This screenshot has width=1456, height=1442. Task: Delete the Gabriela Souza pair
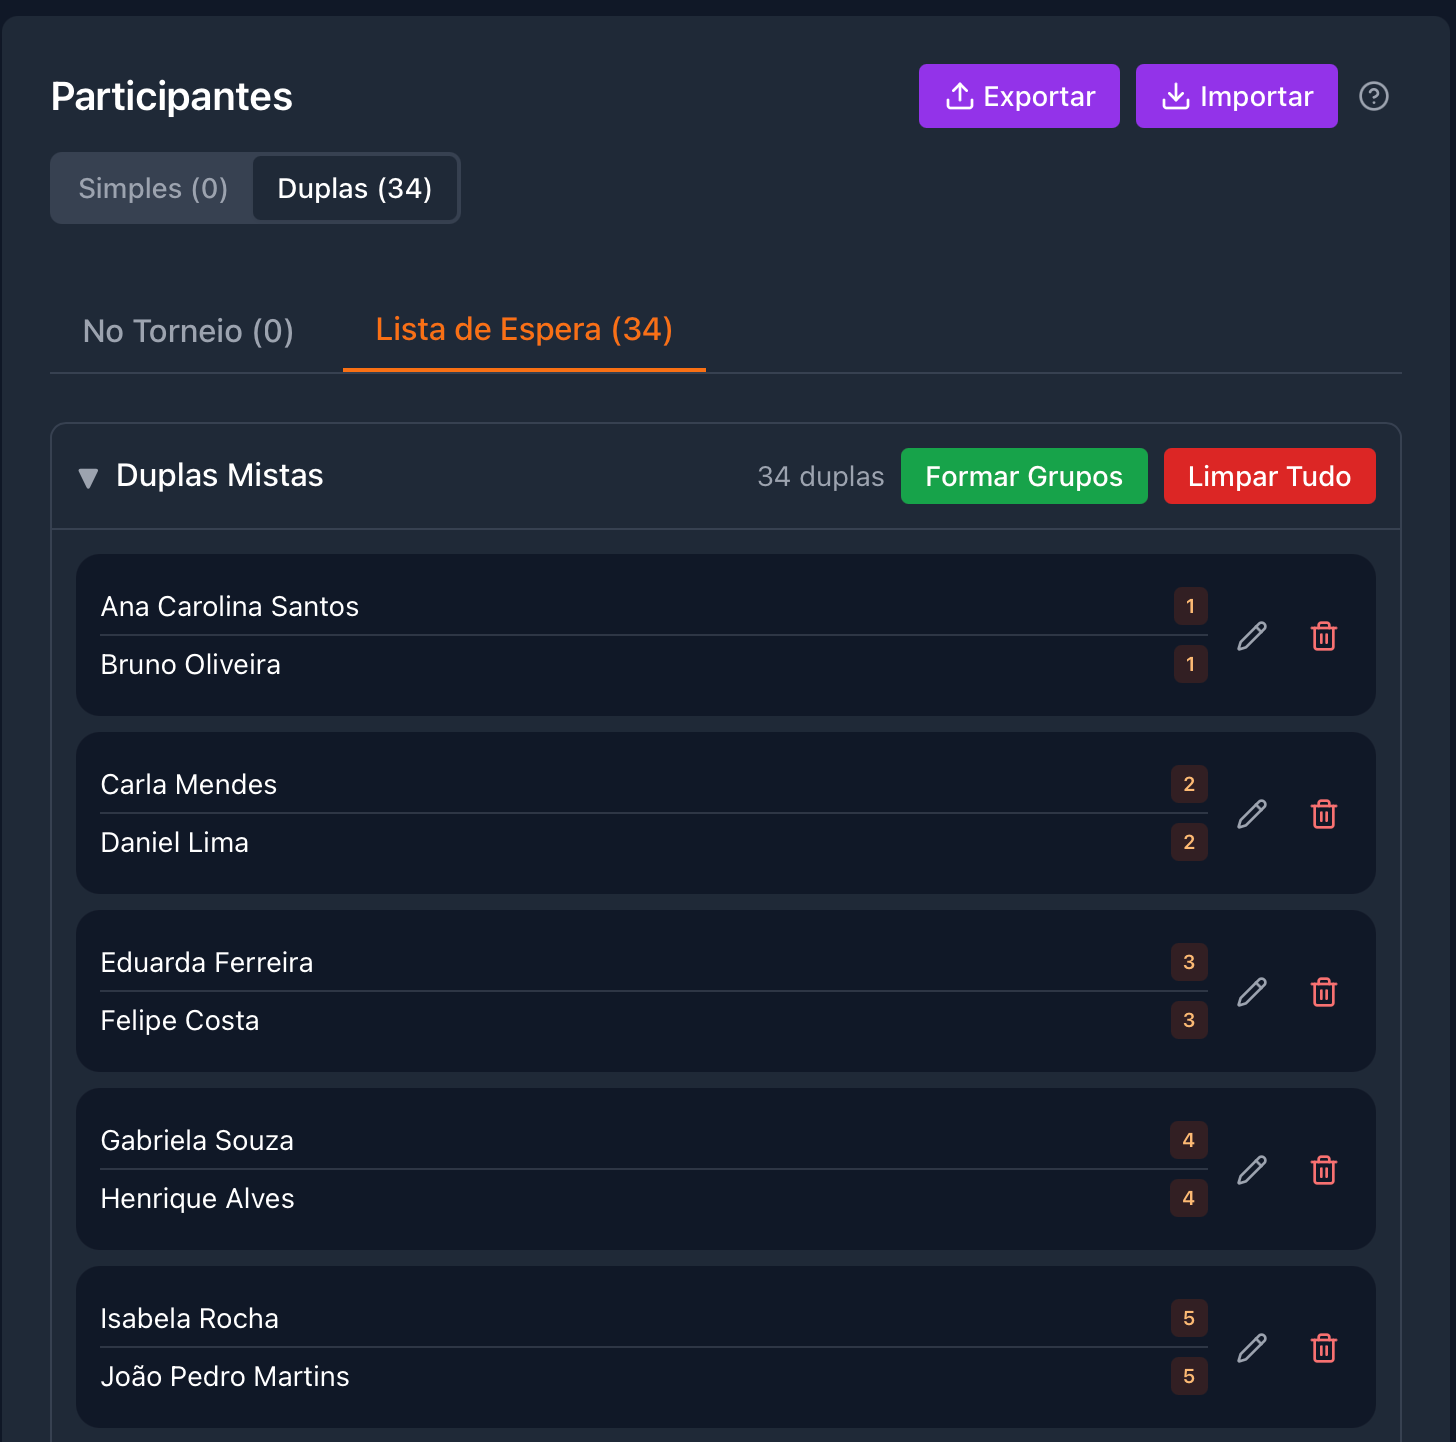[x=1324, y=1169]
